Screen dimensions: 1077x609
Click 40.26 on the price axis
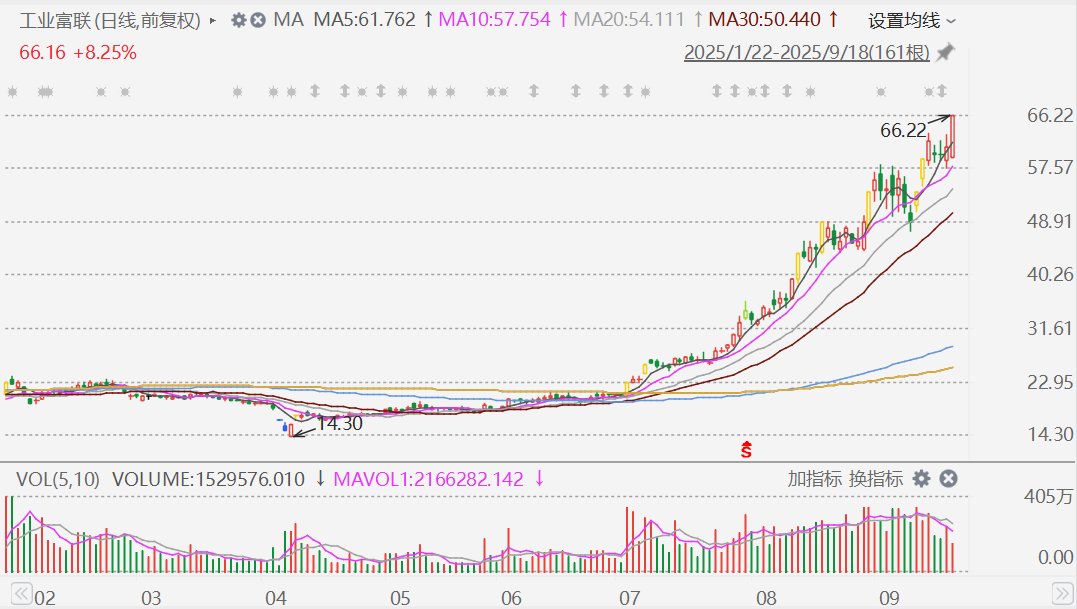pos(1050,275)
